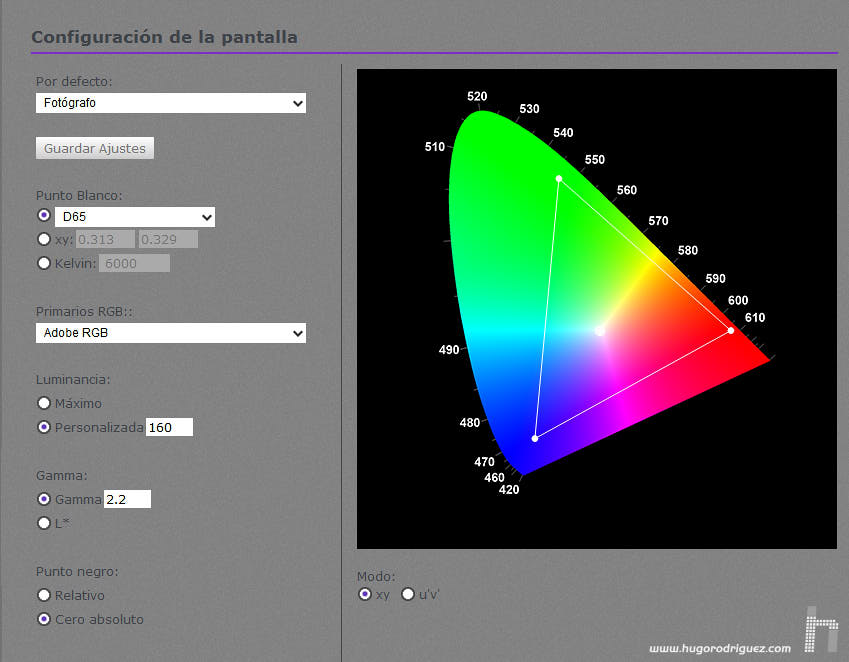Set luminance to Máximo
849x662 pixels.
pyautogui.click(x=43, y=403)
